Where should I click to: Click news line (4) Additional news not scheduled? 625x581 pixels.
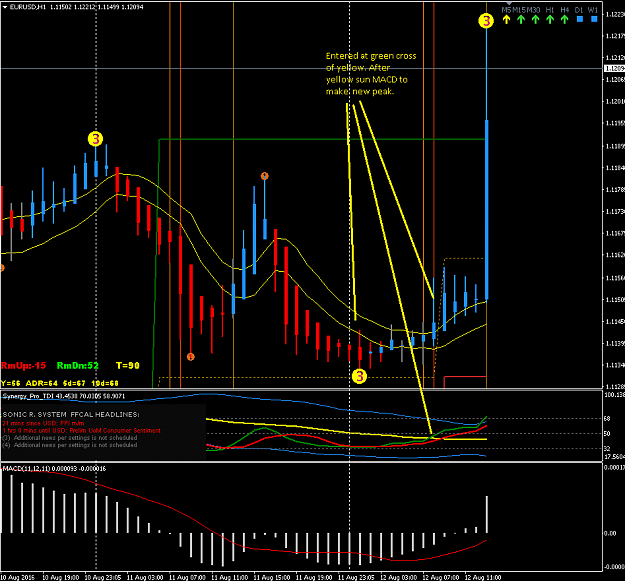[70, 445]
